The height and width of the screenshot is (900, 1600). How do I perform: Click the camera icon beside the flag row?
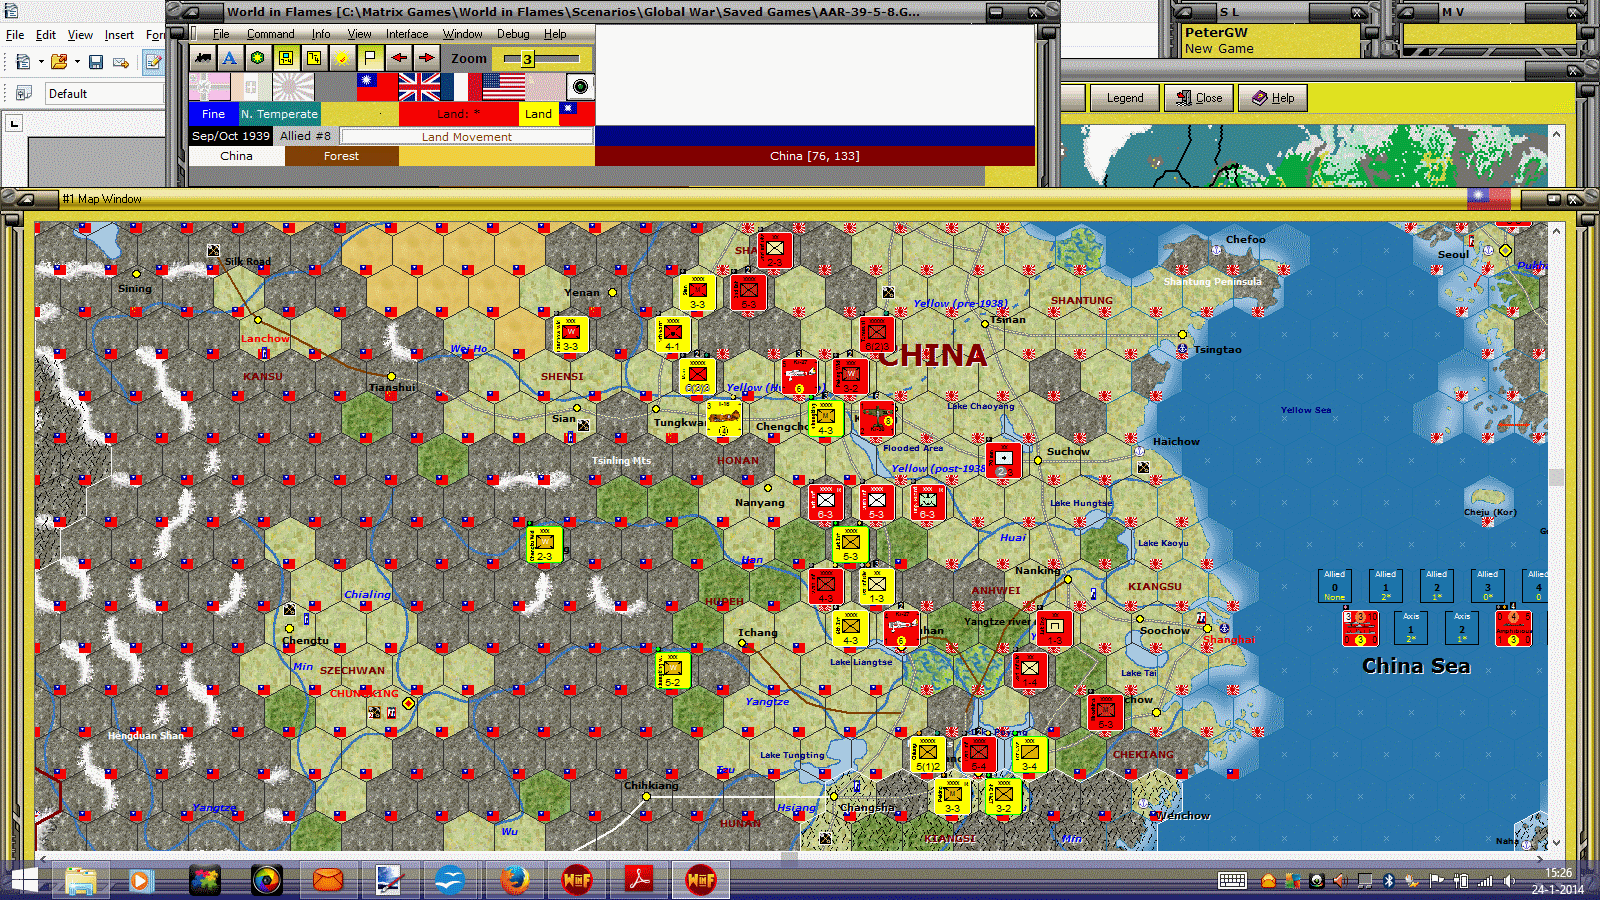[x=578, y=88]
